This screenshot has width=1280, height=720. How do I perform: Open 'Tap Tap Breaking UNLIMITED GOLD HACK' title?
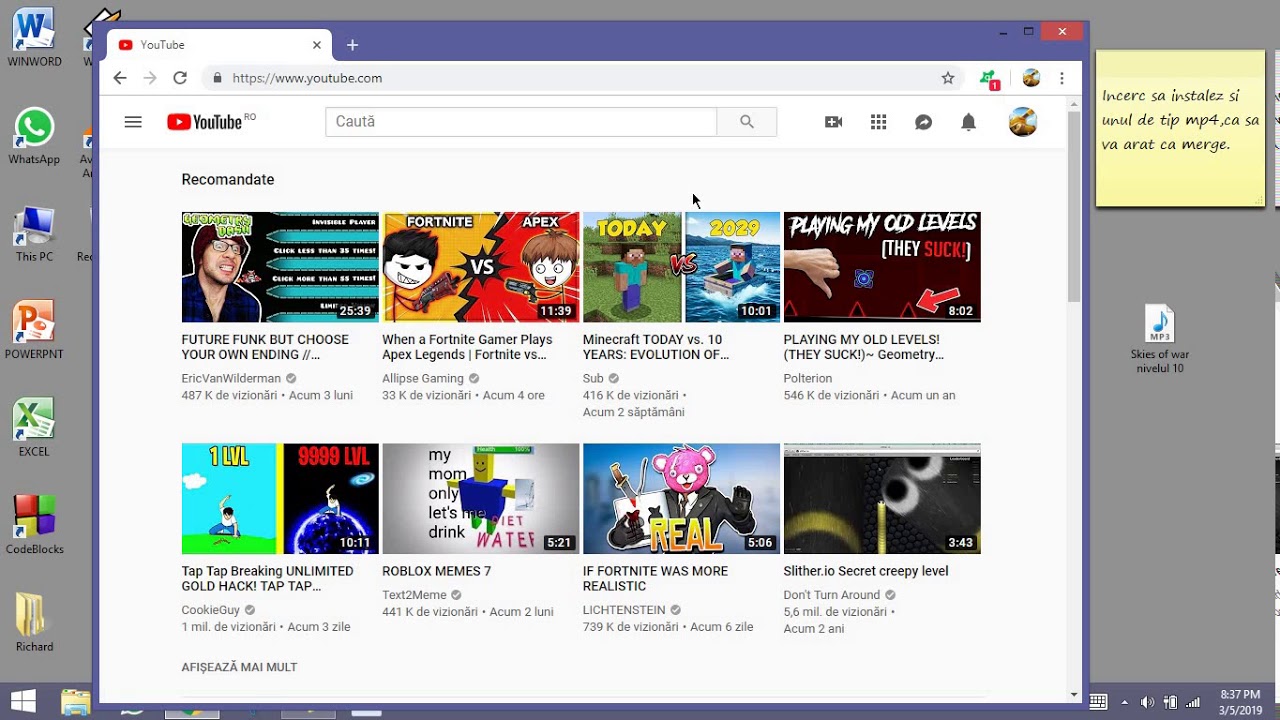tap(267, 579)
